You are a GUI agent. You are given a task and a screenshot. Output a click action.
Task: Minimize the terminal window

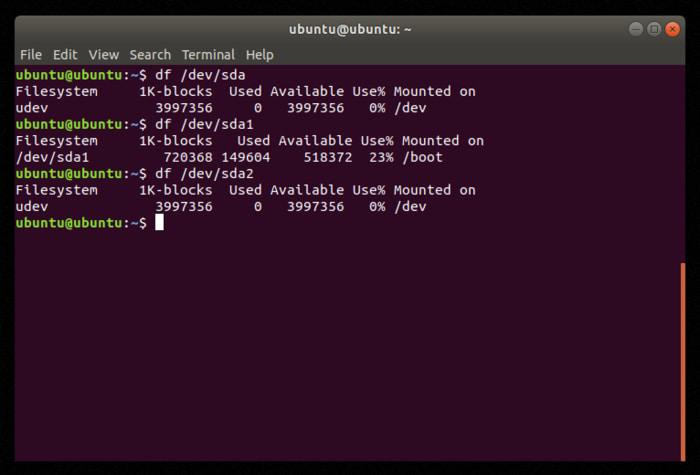point(636,29)
